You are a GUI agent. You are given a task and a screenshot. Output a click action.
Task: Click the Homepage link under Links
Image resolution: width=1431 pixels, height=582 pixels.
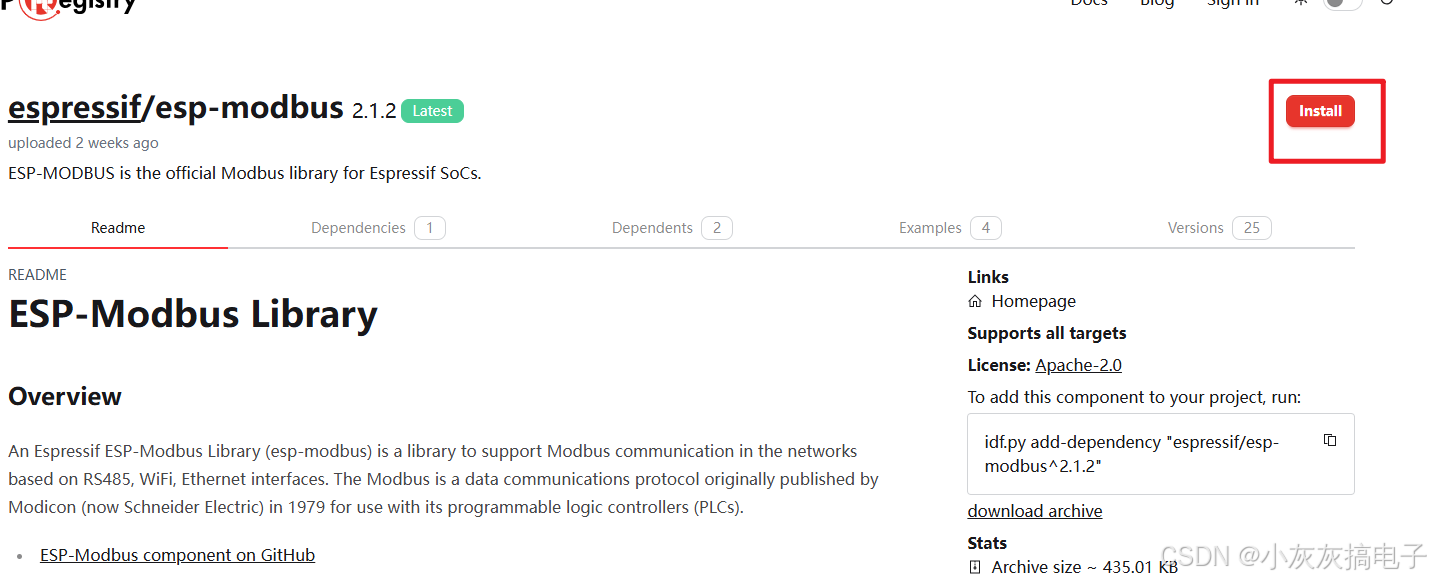tap(1034, 301)
